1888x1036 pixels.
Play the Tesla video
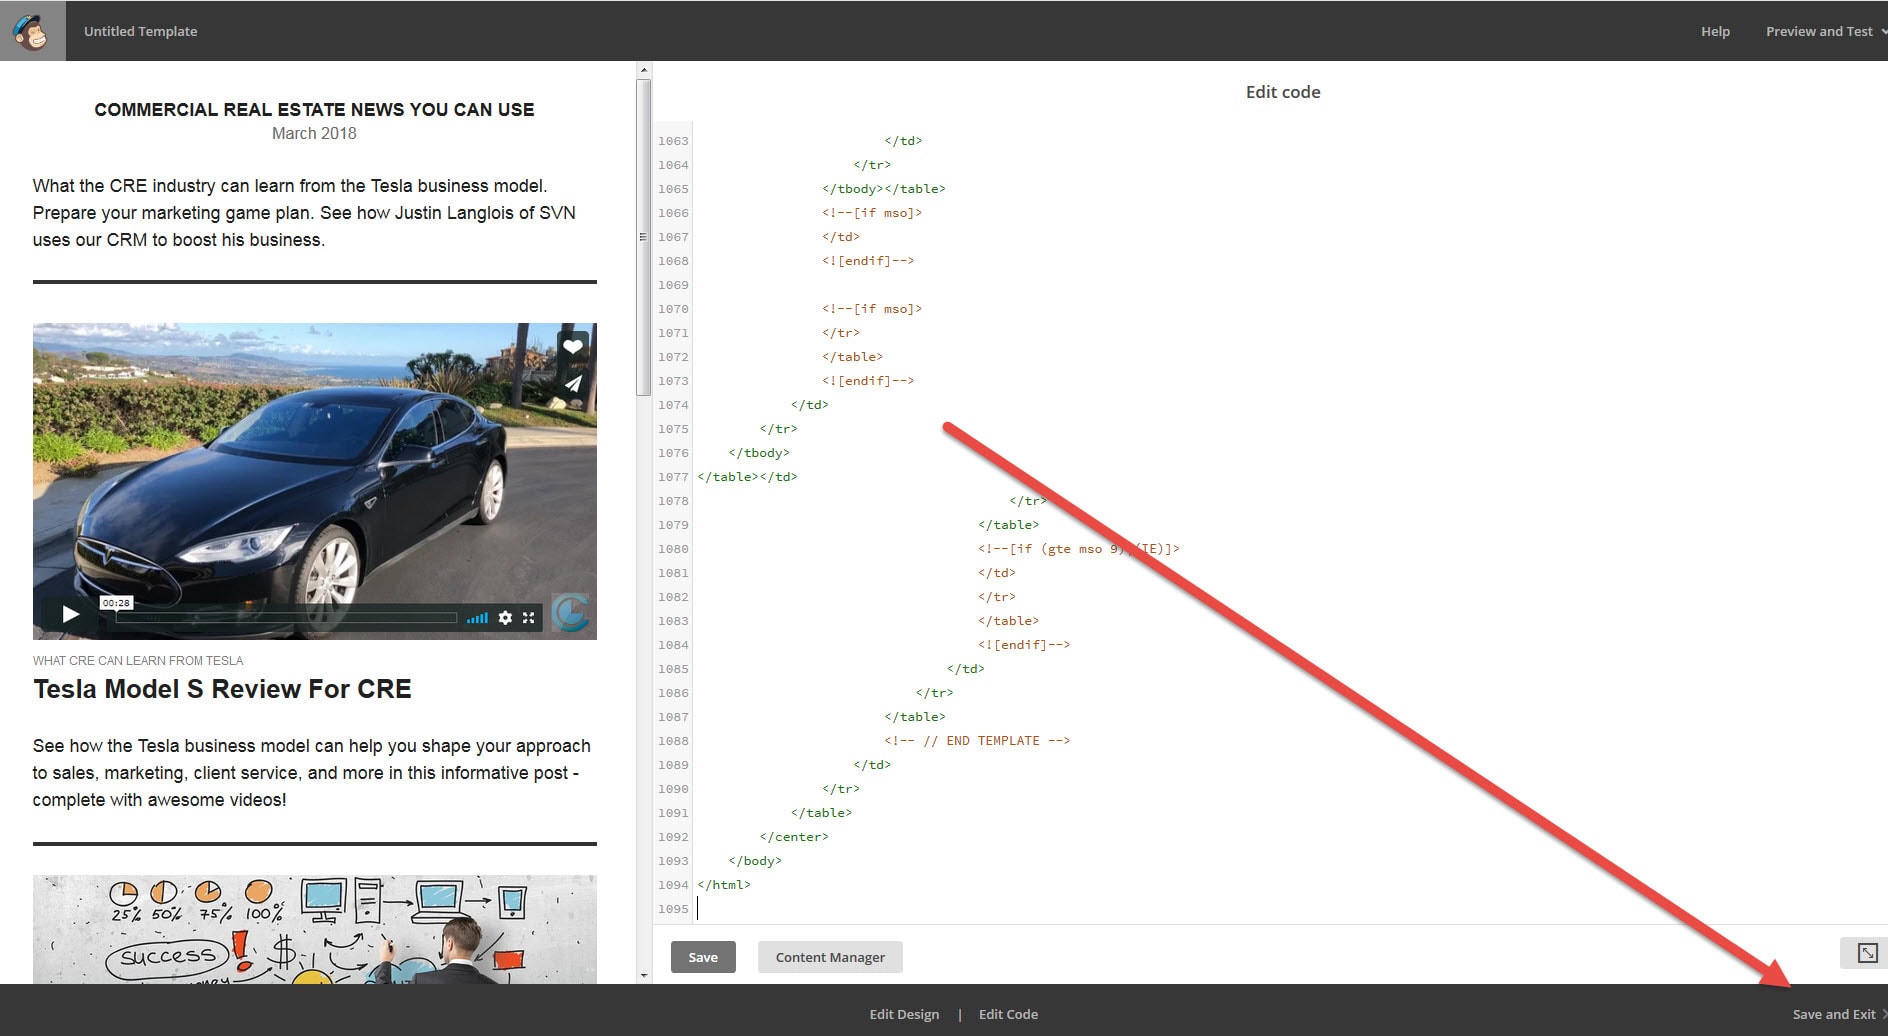tap(70, 614)
